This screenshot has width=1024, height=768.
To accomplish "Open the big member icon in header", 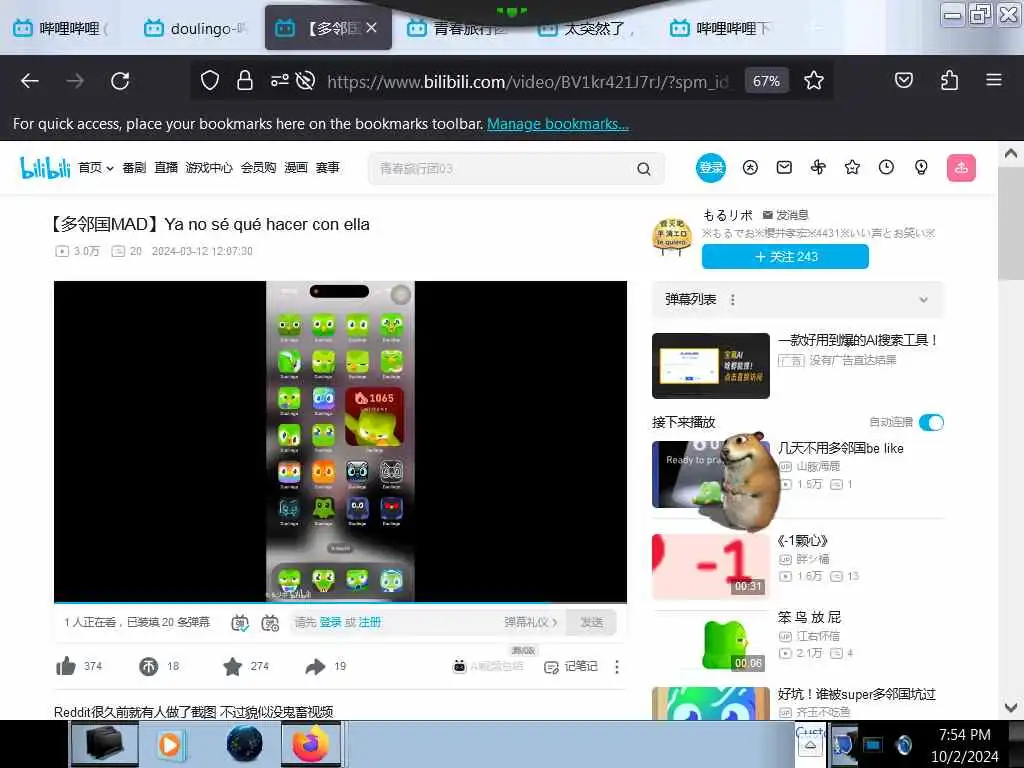I will [750, 168].
